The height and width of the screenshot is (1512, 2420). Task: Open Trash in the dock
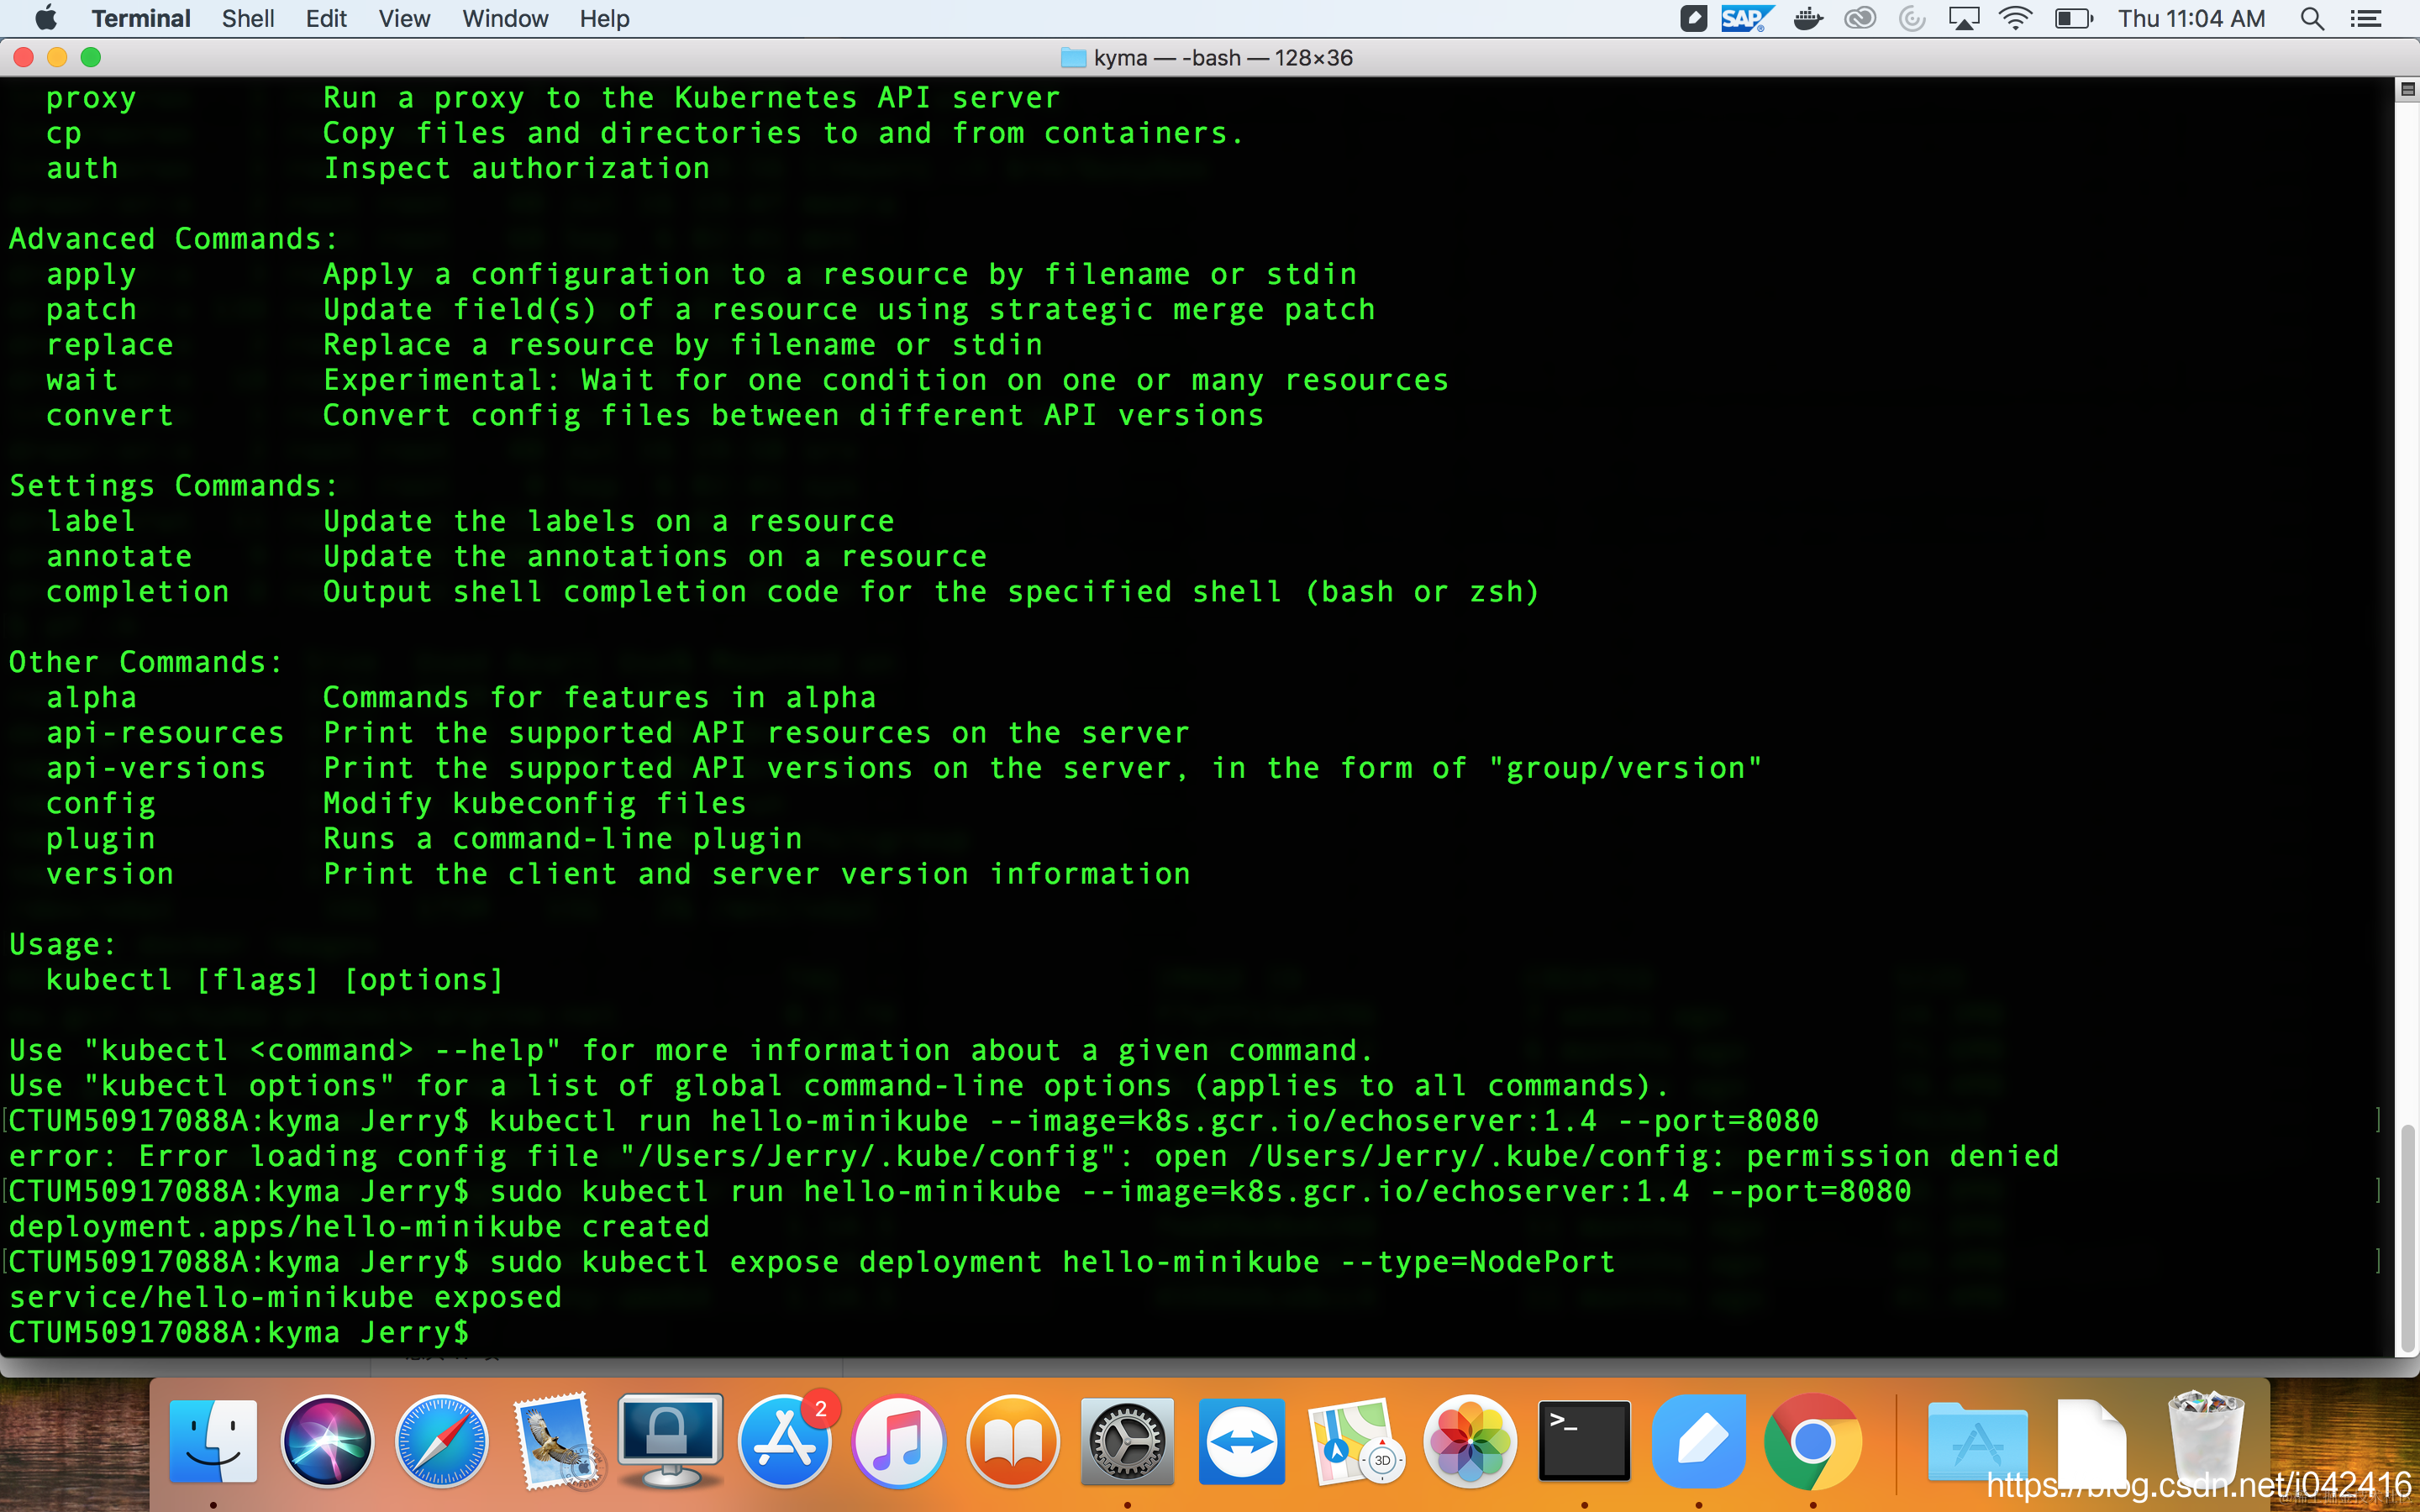click(2204, 1442)
